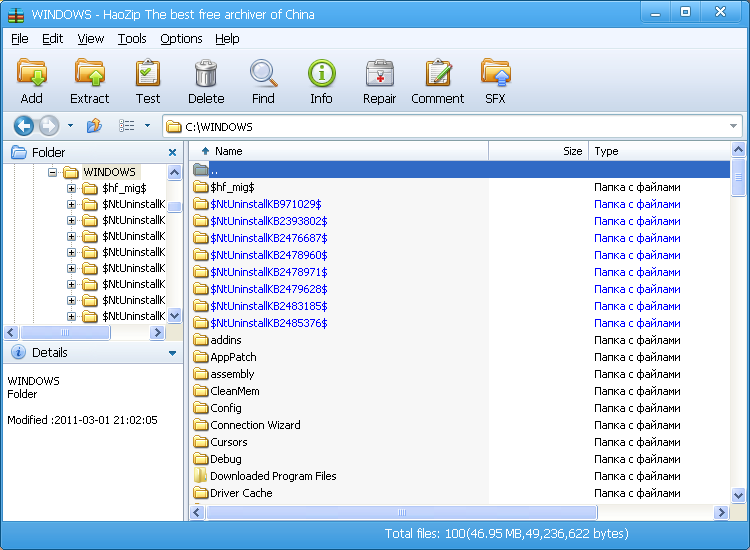
Task: Click folder tree horizontal scroll left arrow
Action: (11, 332)
